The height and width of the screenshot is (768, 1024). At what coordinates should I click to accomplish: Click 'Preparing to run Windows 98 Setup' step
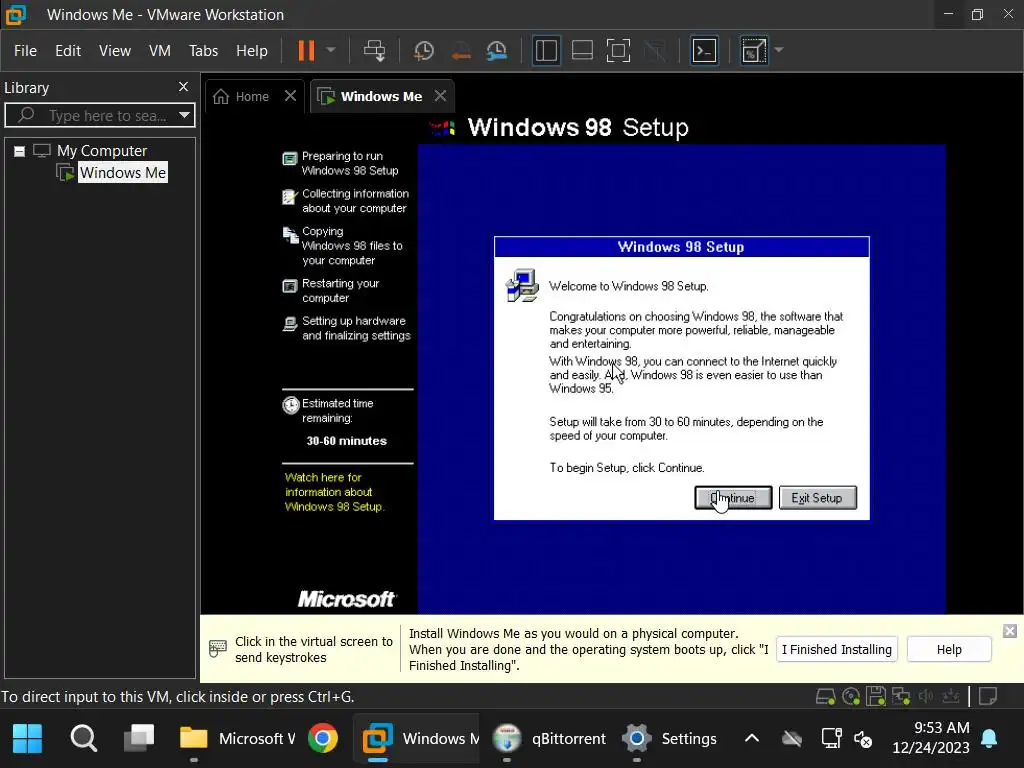(349, 163)
